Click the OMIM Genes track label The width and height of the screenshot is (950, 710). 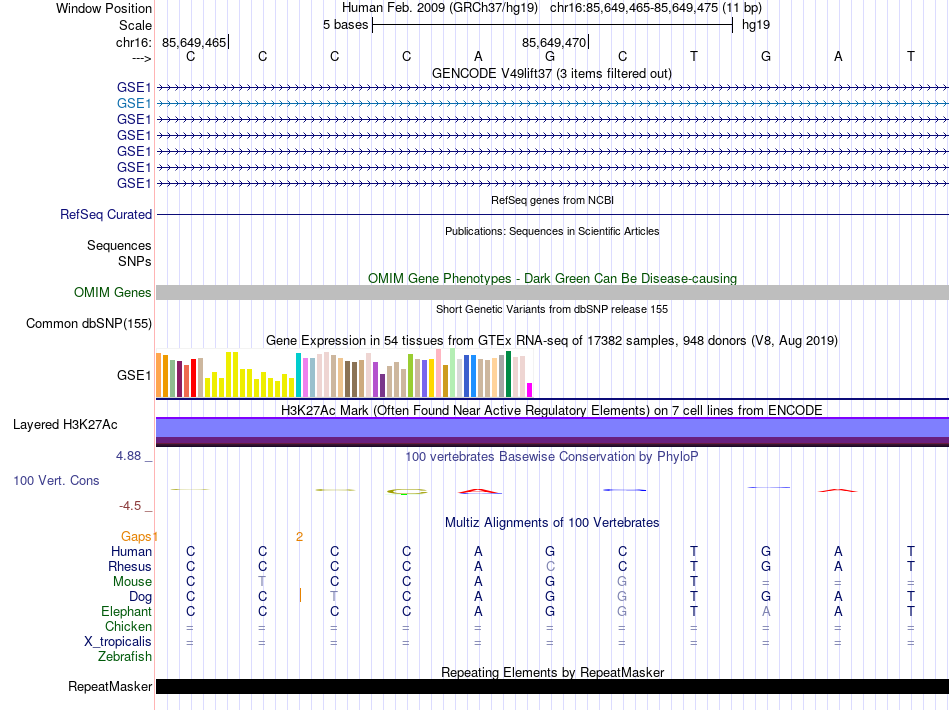coord(113,293)
